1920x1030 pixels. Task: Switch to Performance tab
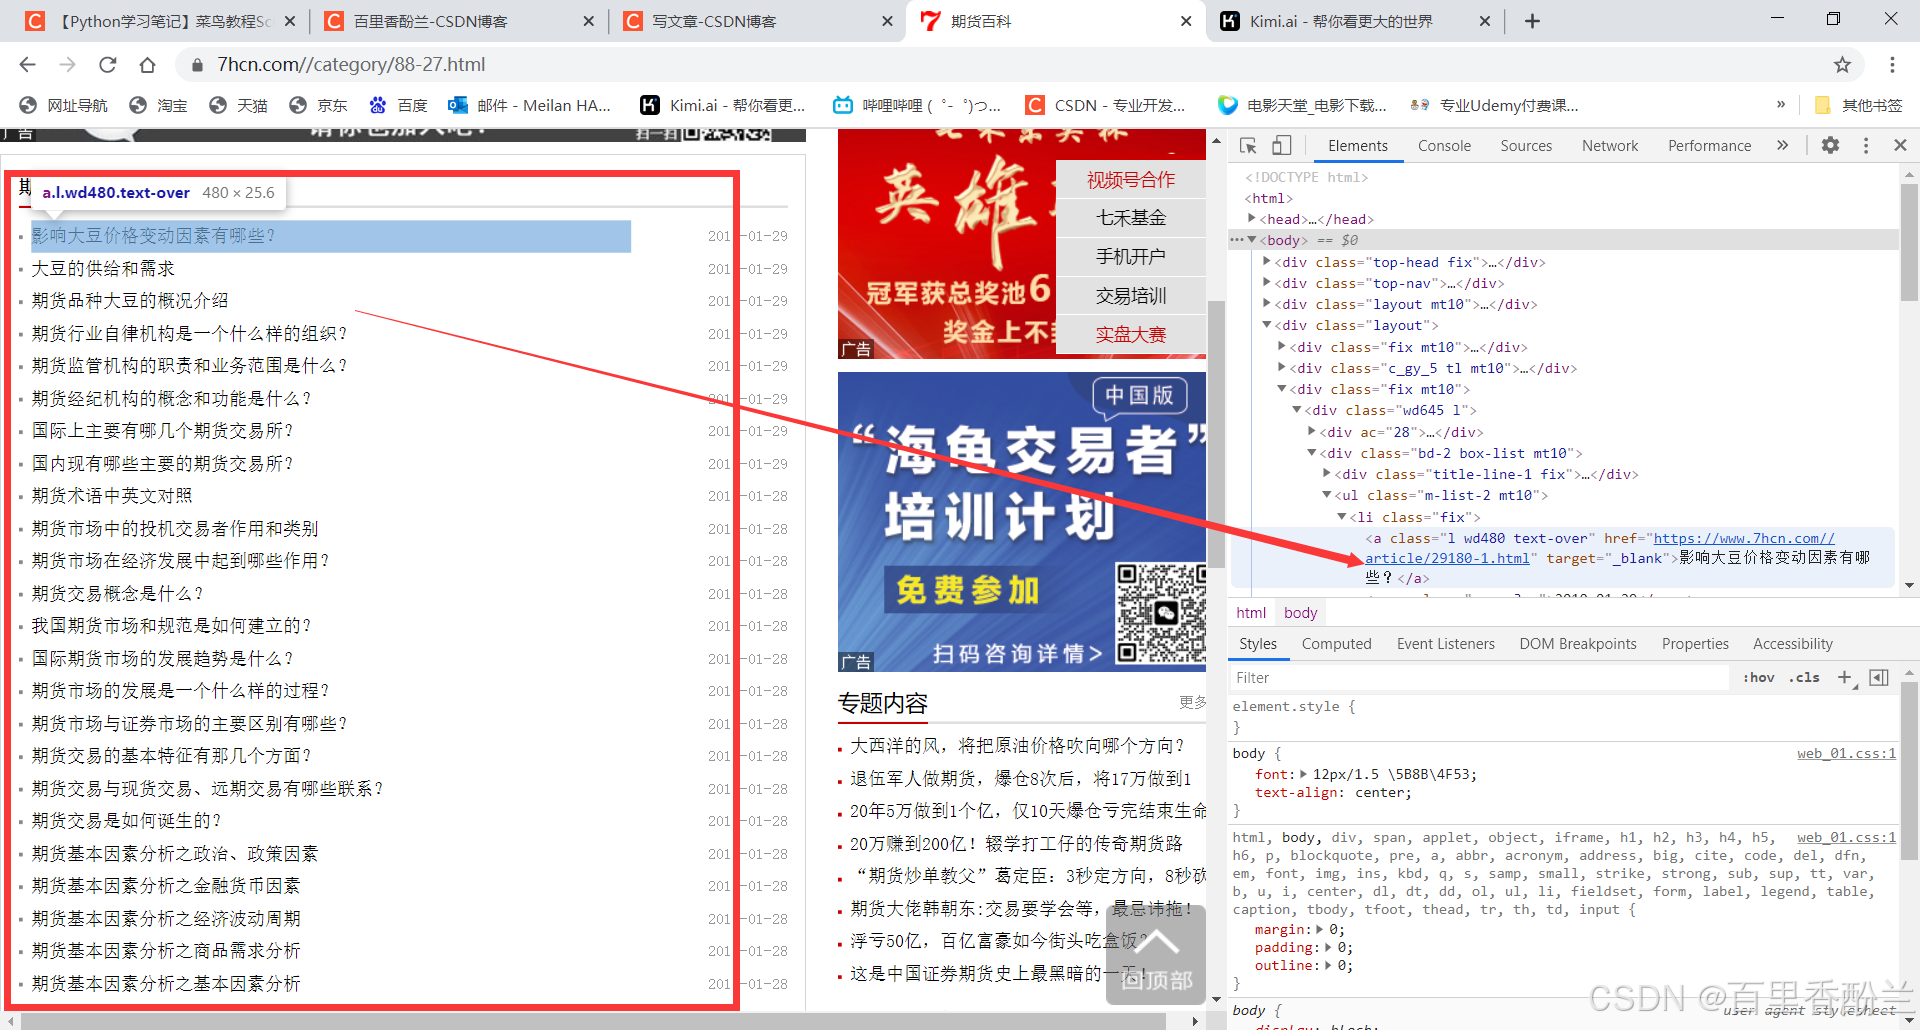click(1709, 146)
